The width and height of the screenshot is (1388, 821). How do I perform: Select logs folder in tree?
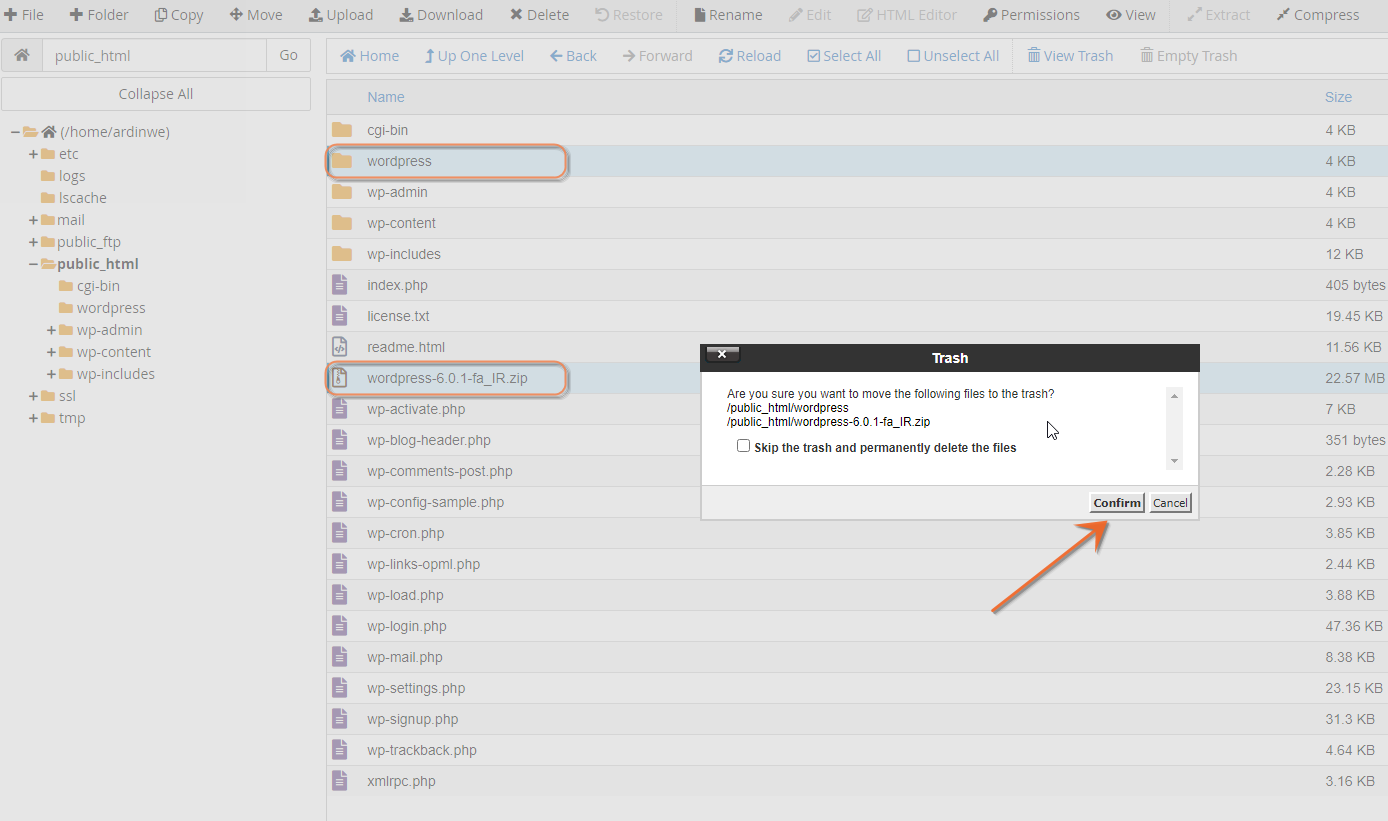72,176
